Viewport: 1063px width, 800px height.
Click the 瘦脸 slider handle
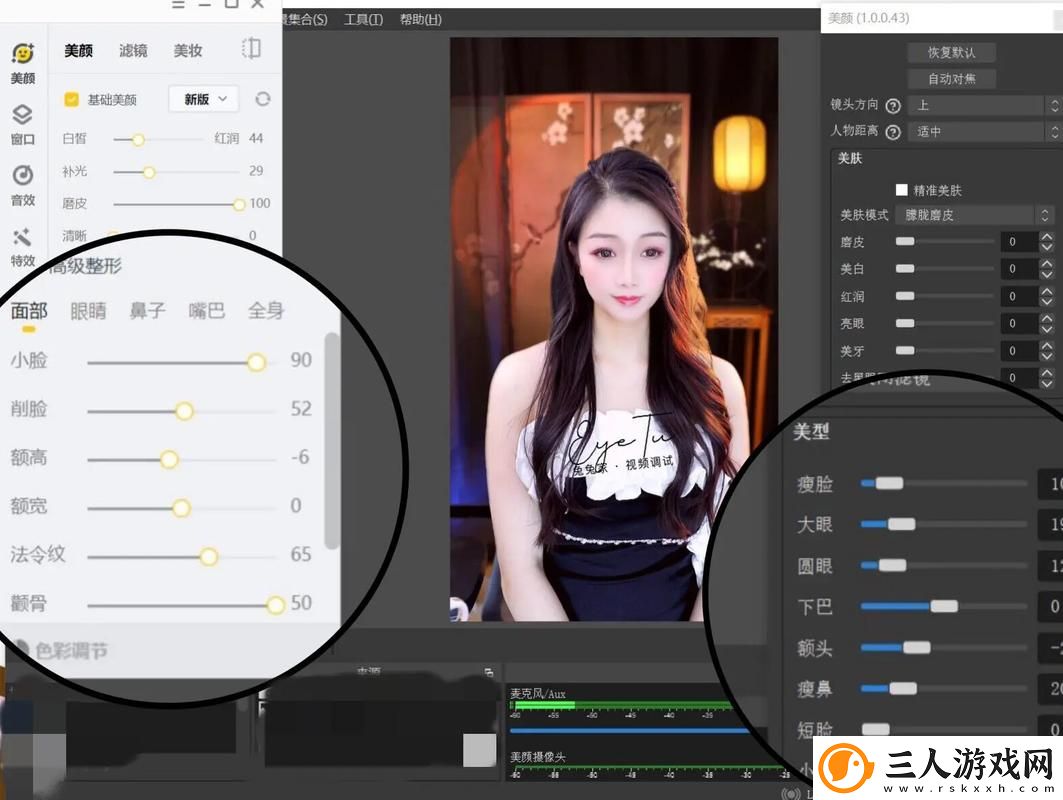(x=889, y=483)
